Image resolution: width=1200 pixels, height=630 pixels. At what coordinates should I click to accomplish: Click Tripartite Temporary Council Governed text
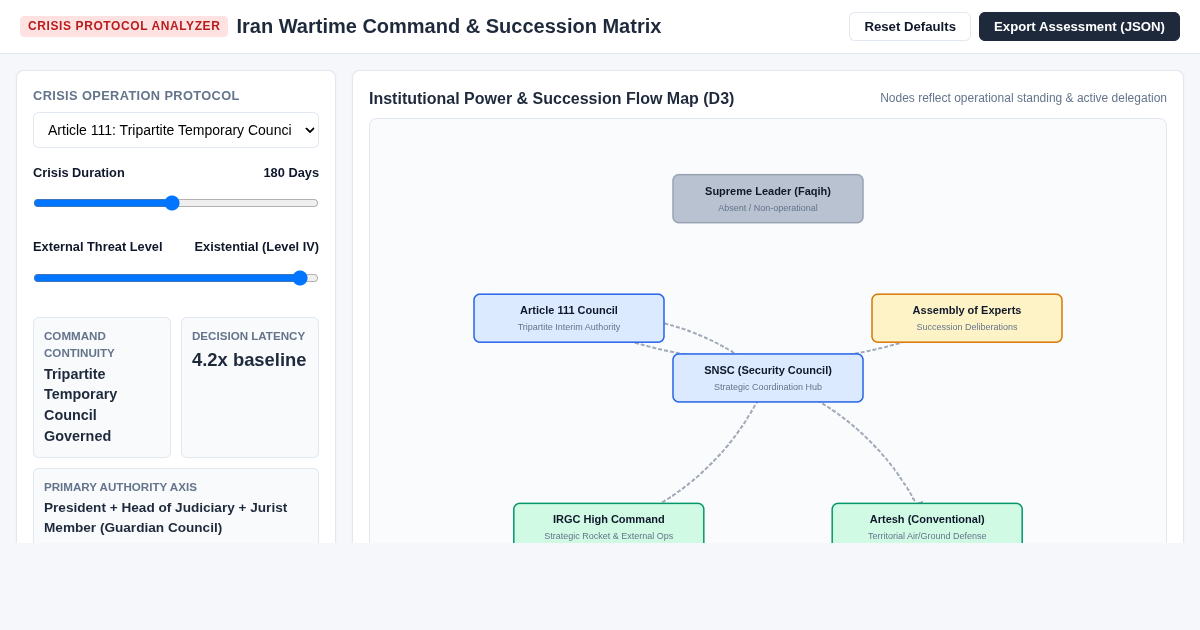coord(81,405)
